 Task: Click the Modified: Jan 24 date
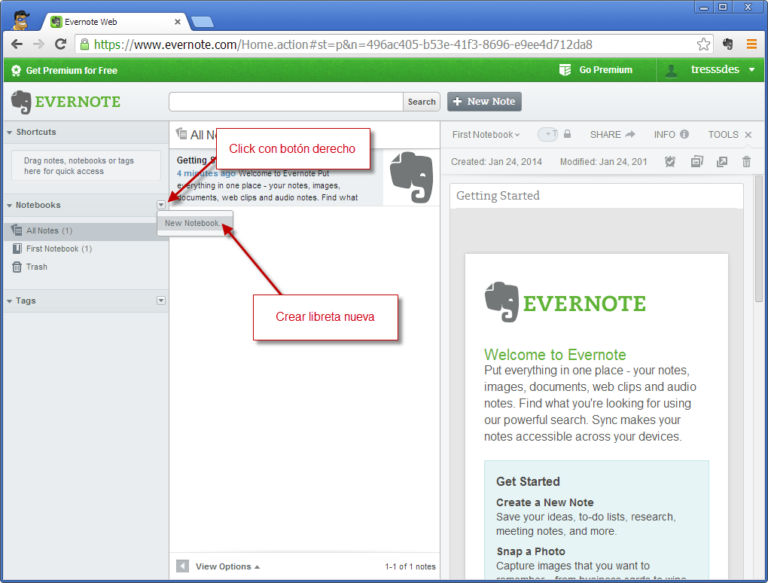pyautogui.click(x=603, y=162)
